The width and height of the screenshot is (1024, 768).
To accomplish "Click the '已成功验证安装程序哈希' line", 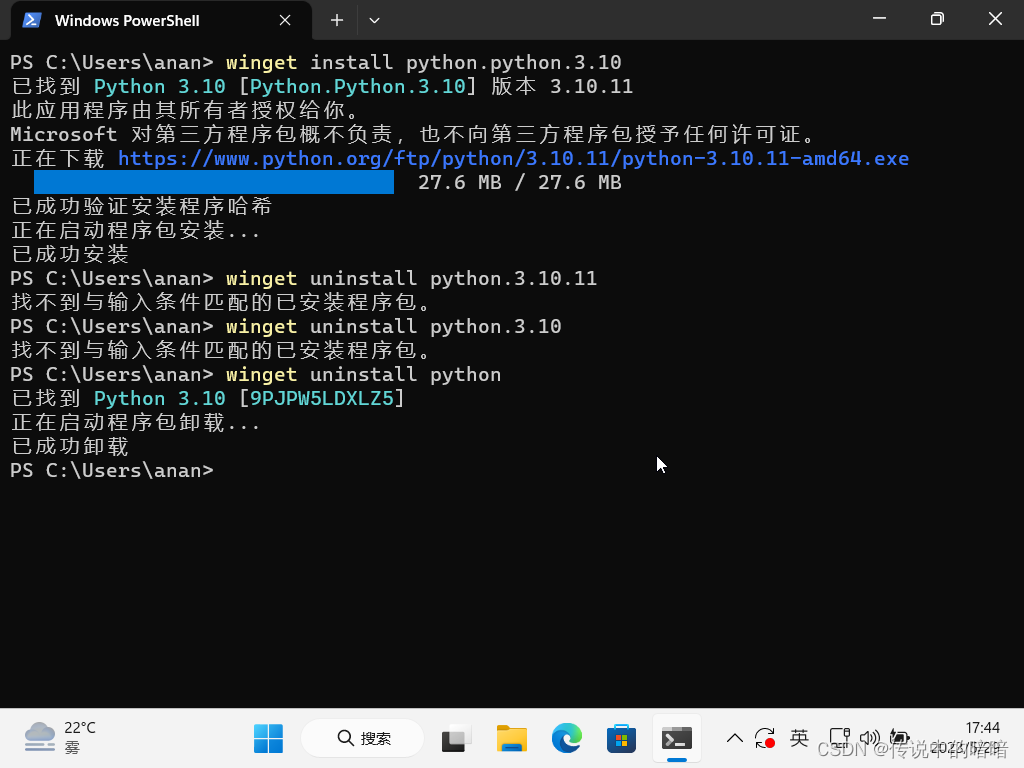I will (142, 206).
